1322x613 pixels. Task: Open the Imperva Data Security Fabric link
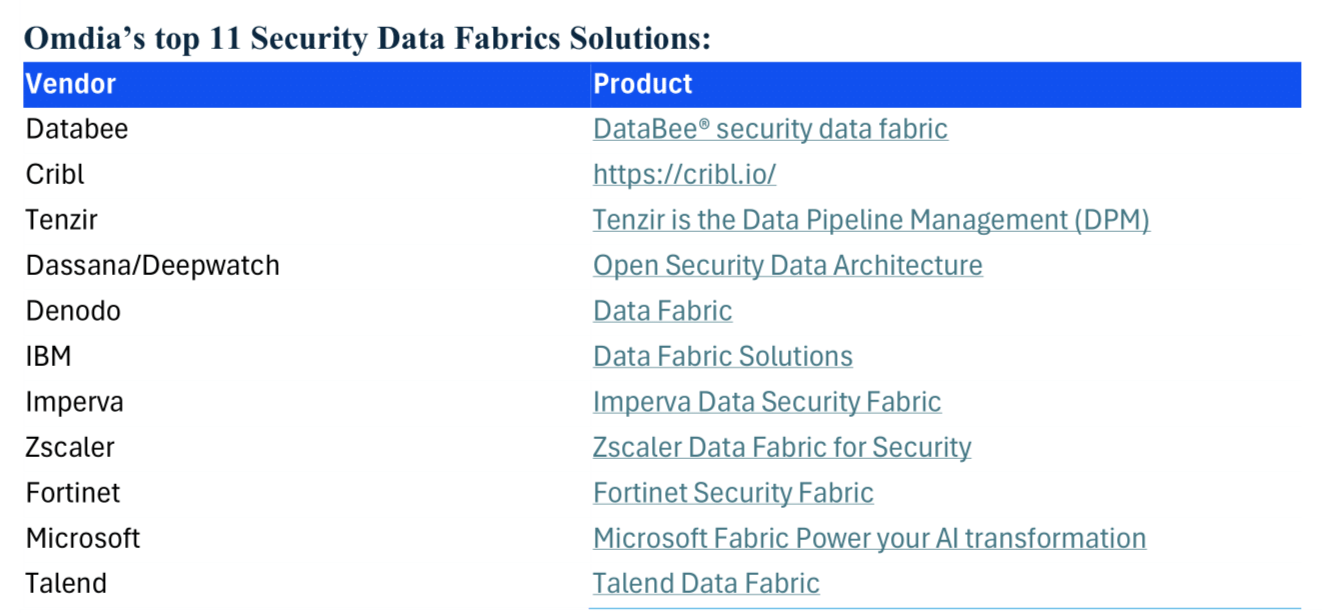[x=766, y=402]
